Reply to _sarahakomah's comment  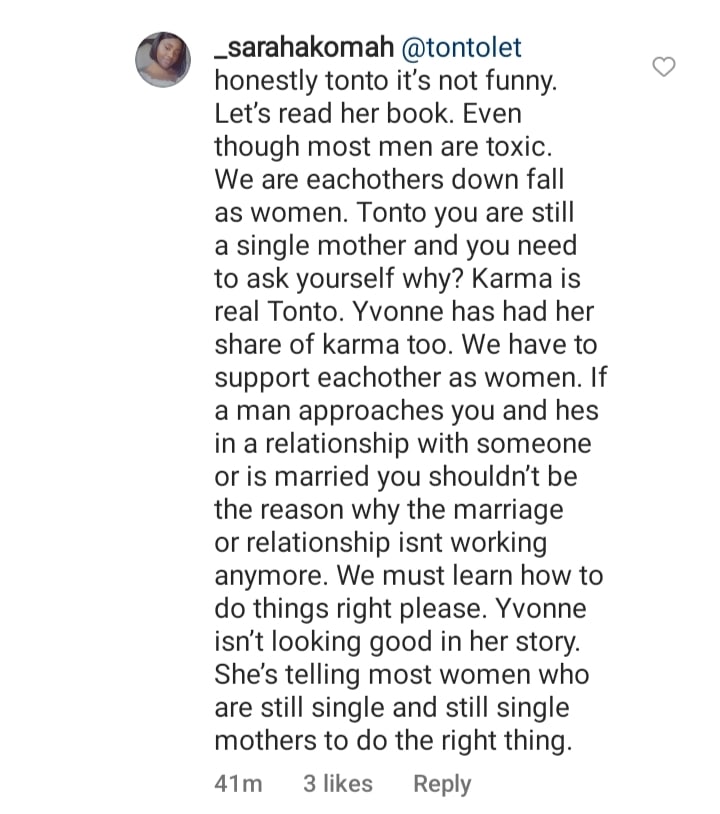point(442,785)
